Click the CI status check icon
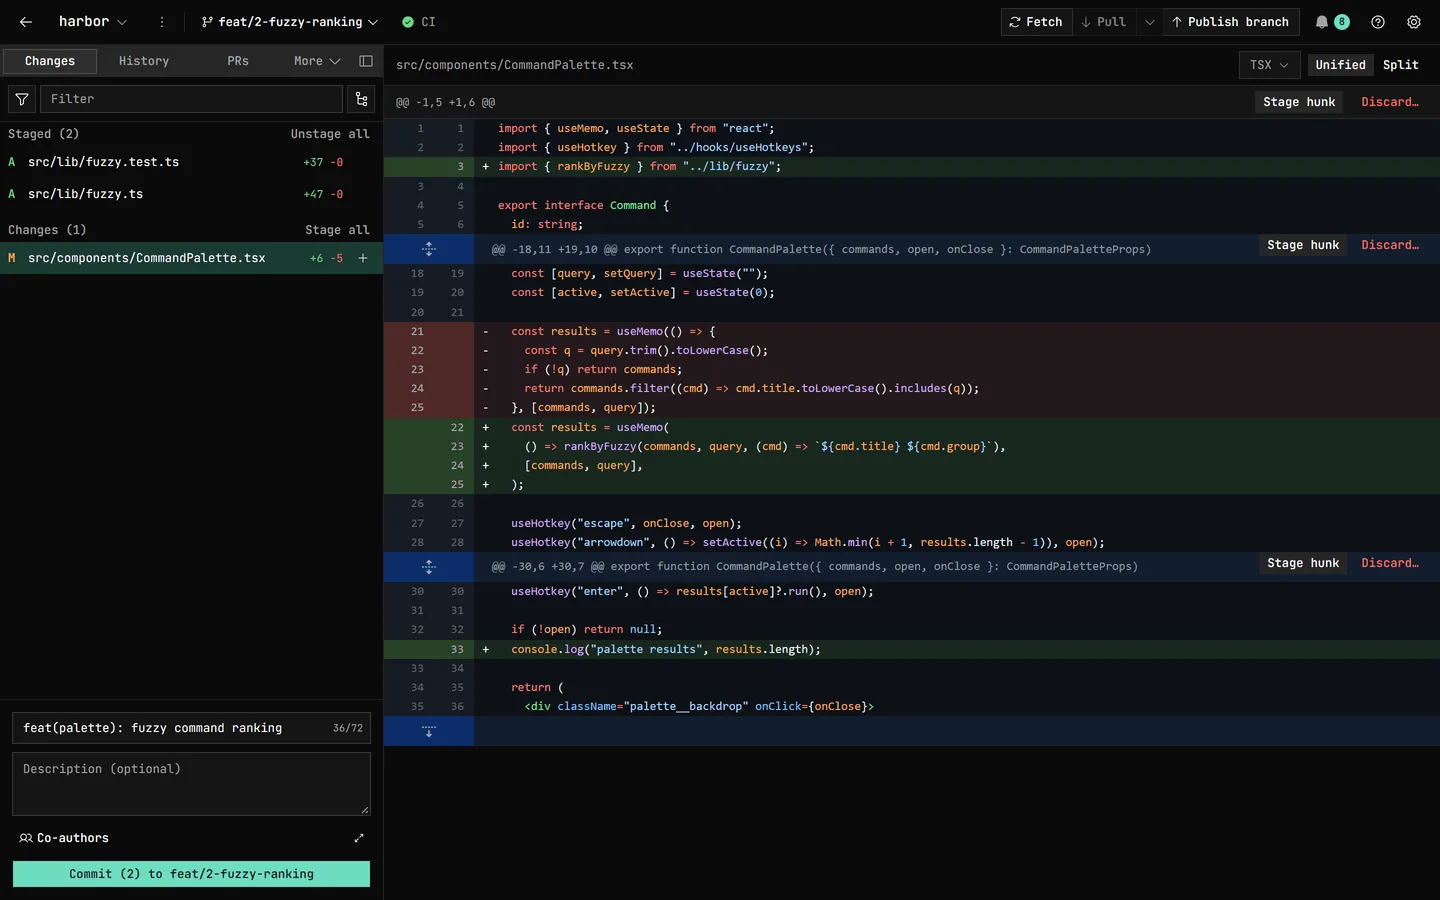Screen dimensions: 1440x900 coord(408,22)
